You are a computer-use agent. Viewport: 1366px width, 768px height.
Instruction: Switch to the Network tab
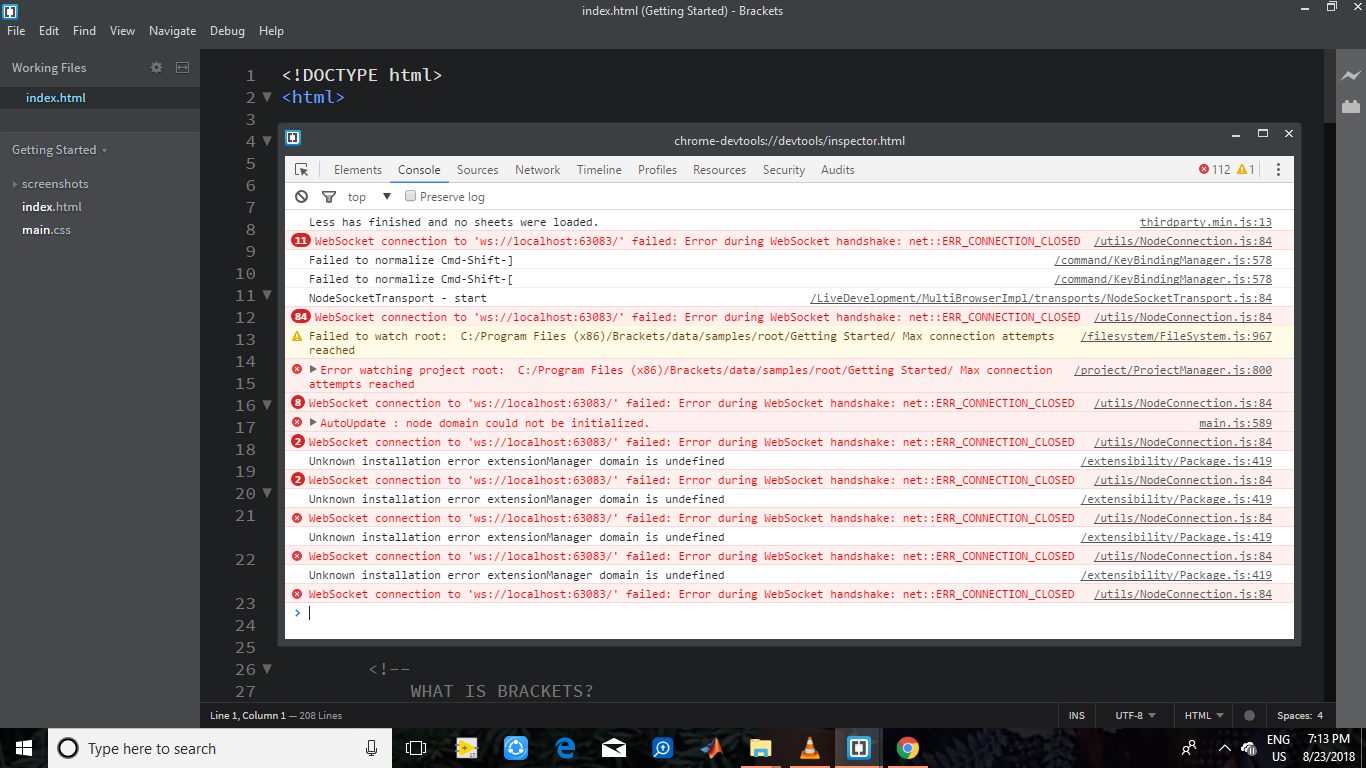537,170
